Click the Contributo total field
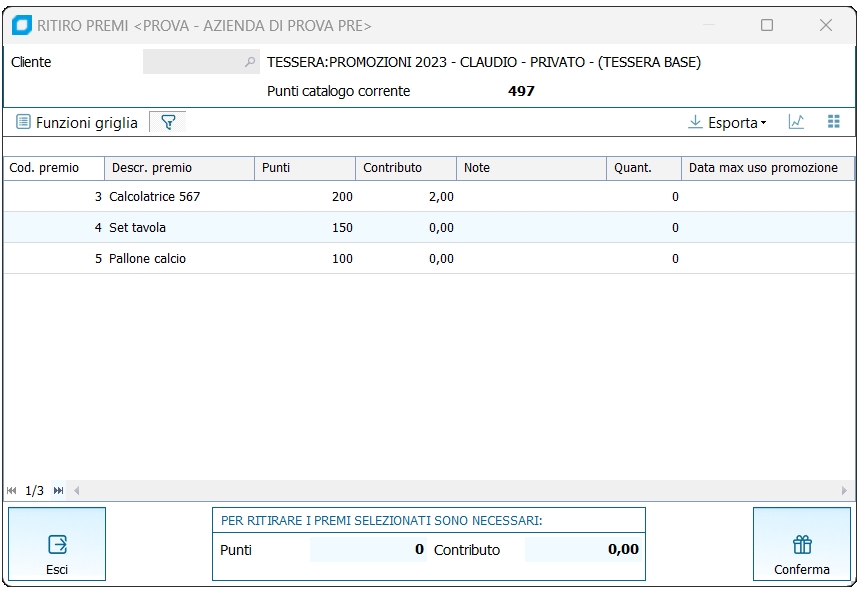Screen dimensions: 859x589 [x=583, y=549]
